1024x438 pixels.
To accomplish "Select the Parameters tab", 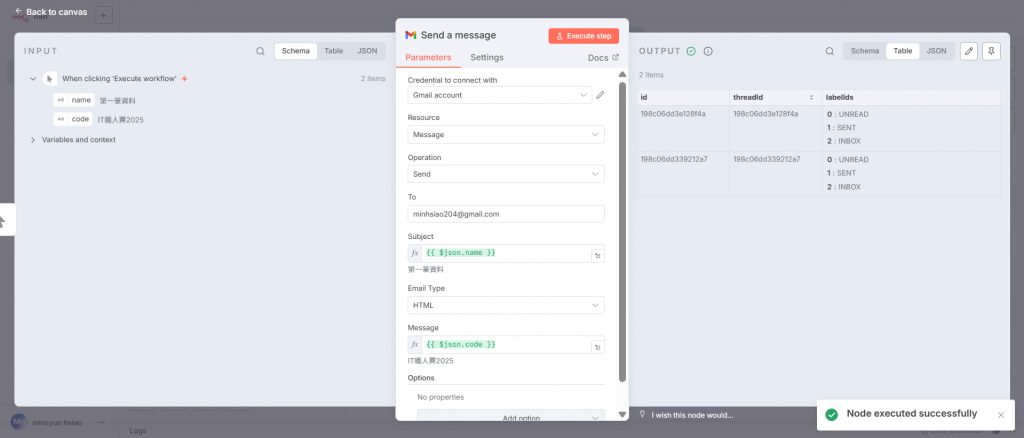I will tap(428, 57).
